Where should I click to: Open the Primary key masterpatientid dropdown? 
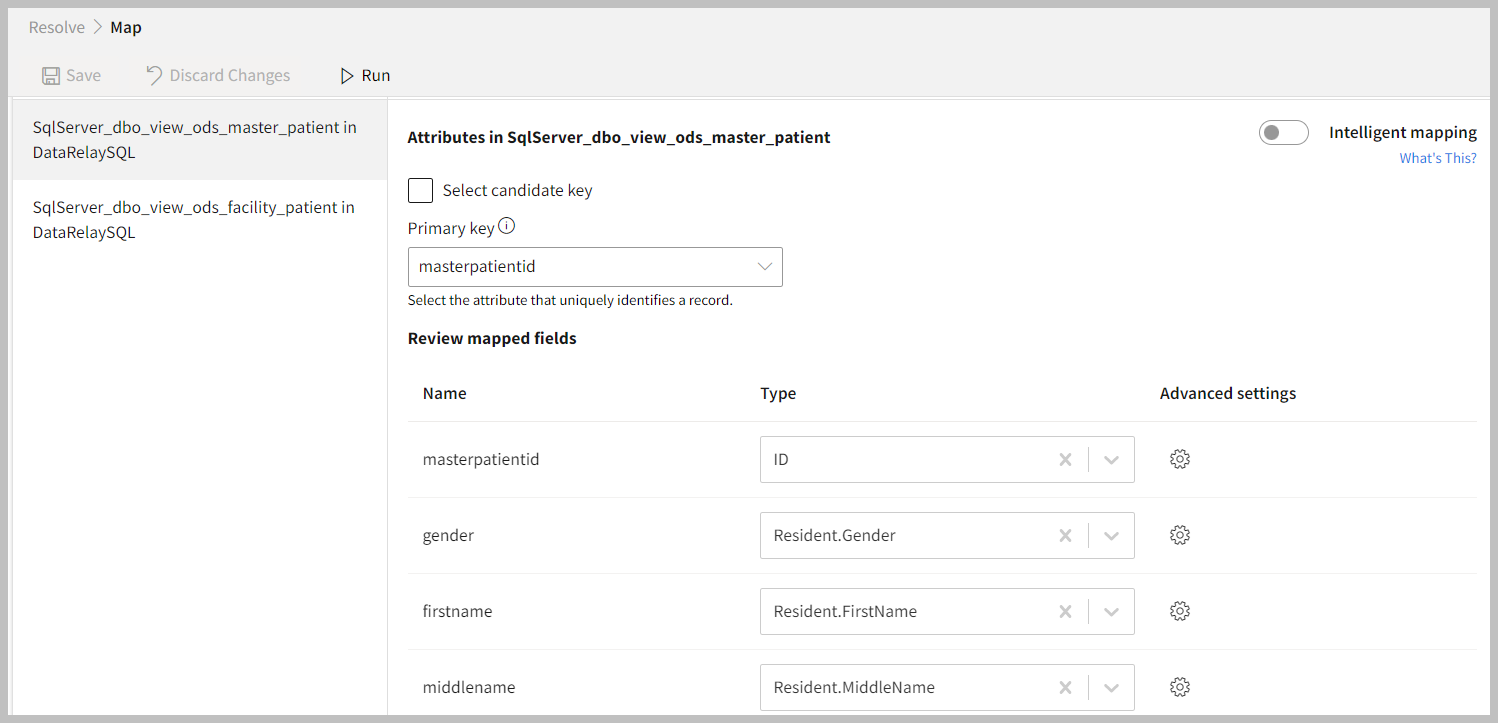595,267
